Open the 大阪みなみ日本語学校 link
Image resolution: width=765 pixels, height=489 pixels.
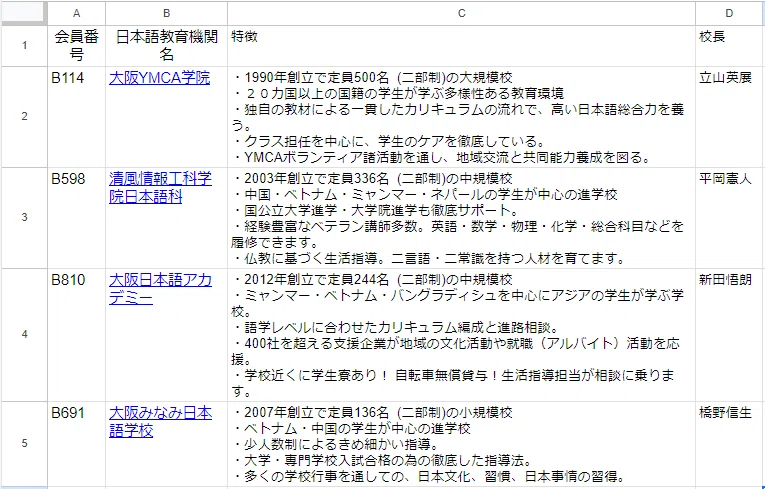161,422
